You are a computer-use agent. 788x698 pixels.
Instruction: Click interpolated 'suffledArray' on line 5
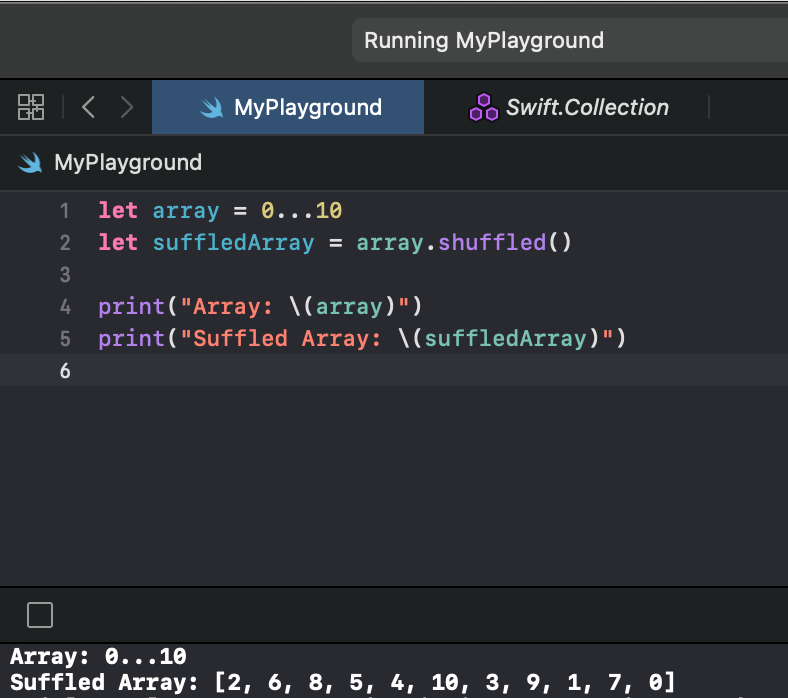(506, 339)
